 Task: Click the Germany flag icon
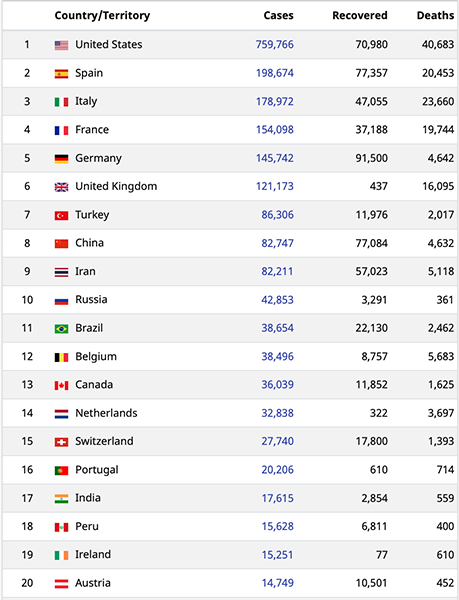coord(61,158)
